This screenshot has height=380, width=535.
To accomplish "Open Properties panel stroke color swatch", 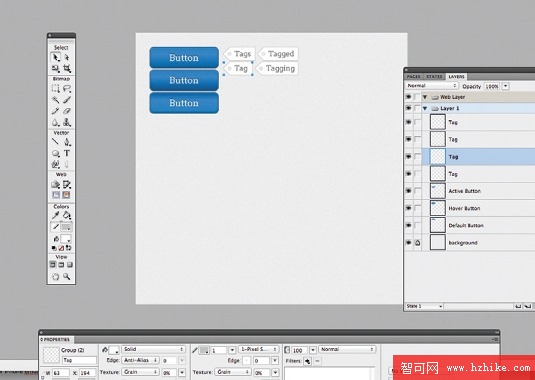I will (205, 350).
